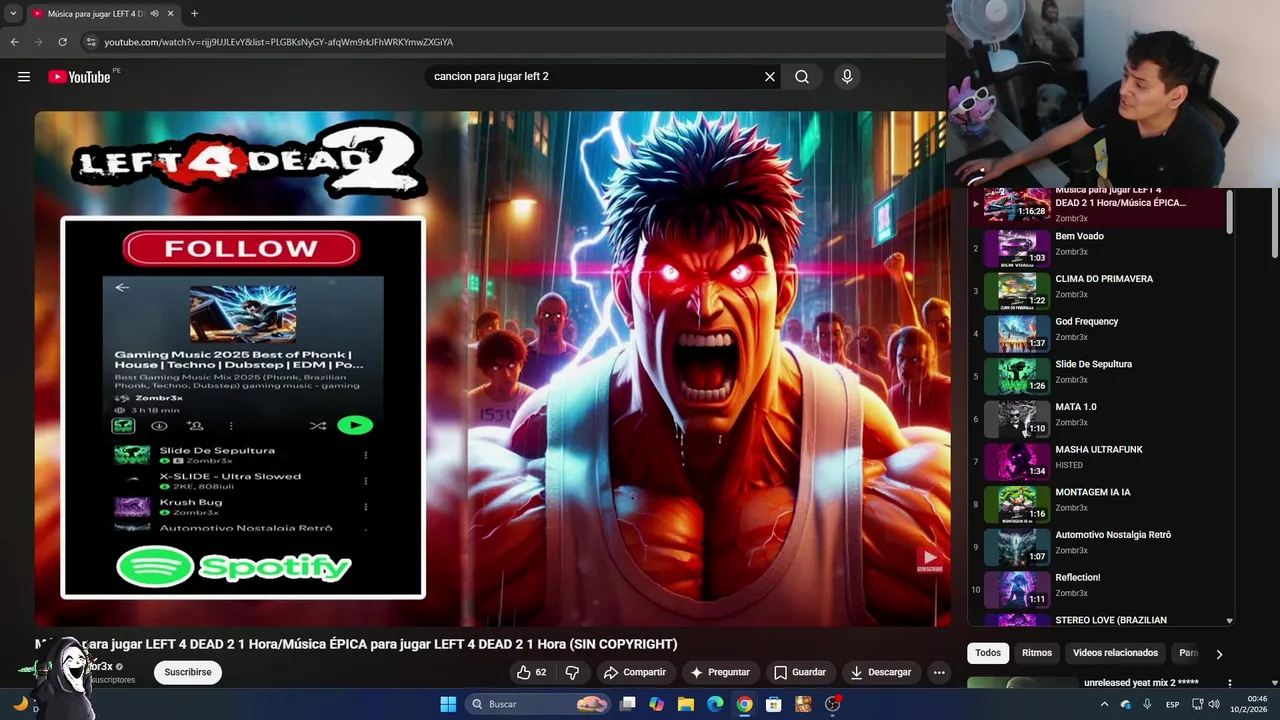Open Copilot from the taskbar
Viewport: 1280px width, 720px height.
tap(656, 704)
